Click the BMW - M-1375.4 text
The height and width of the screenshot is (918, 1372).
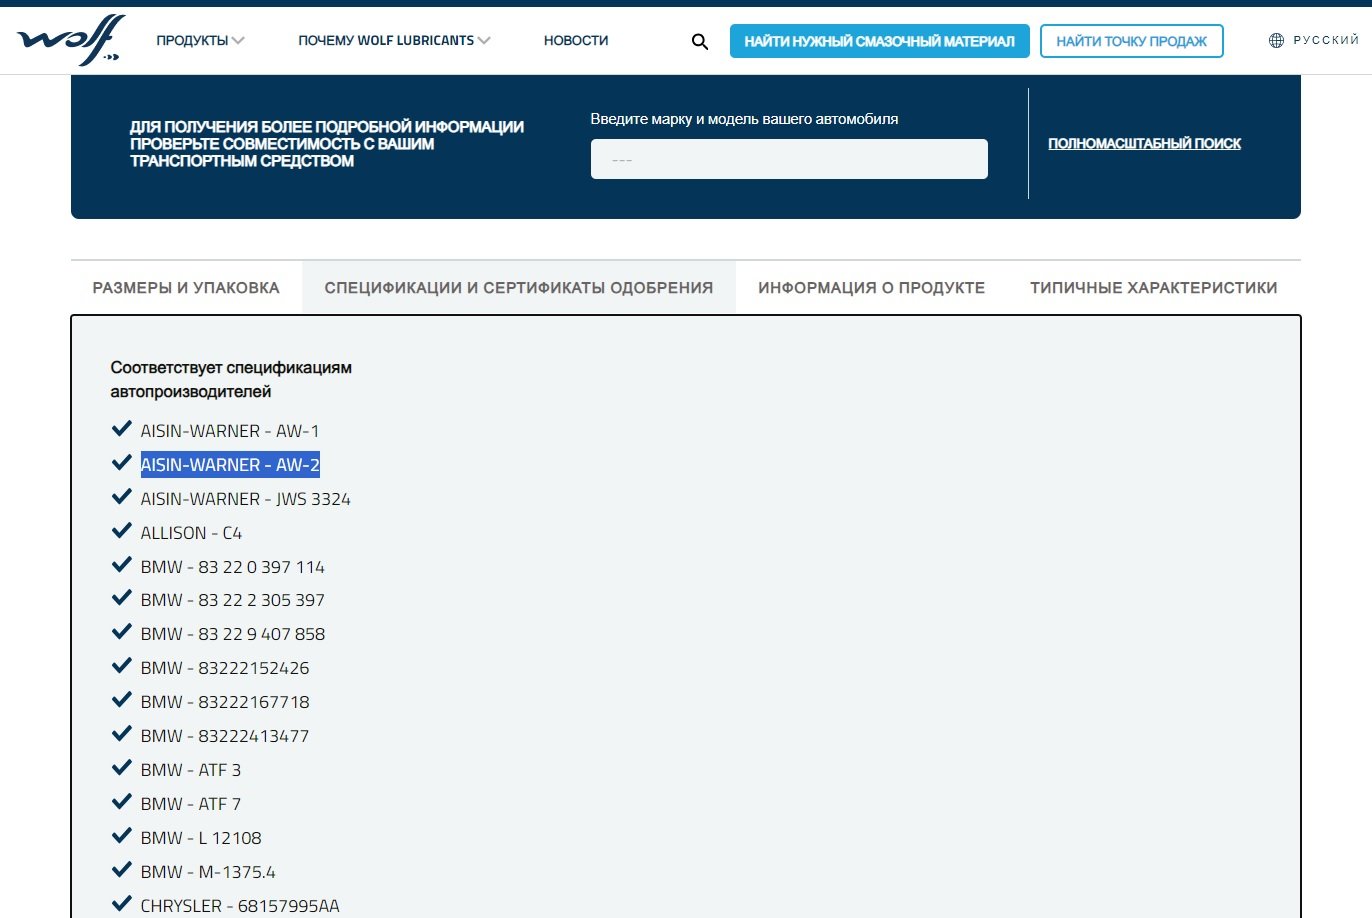point(208,872)
